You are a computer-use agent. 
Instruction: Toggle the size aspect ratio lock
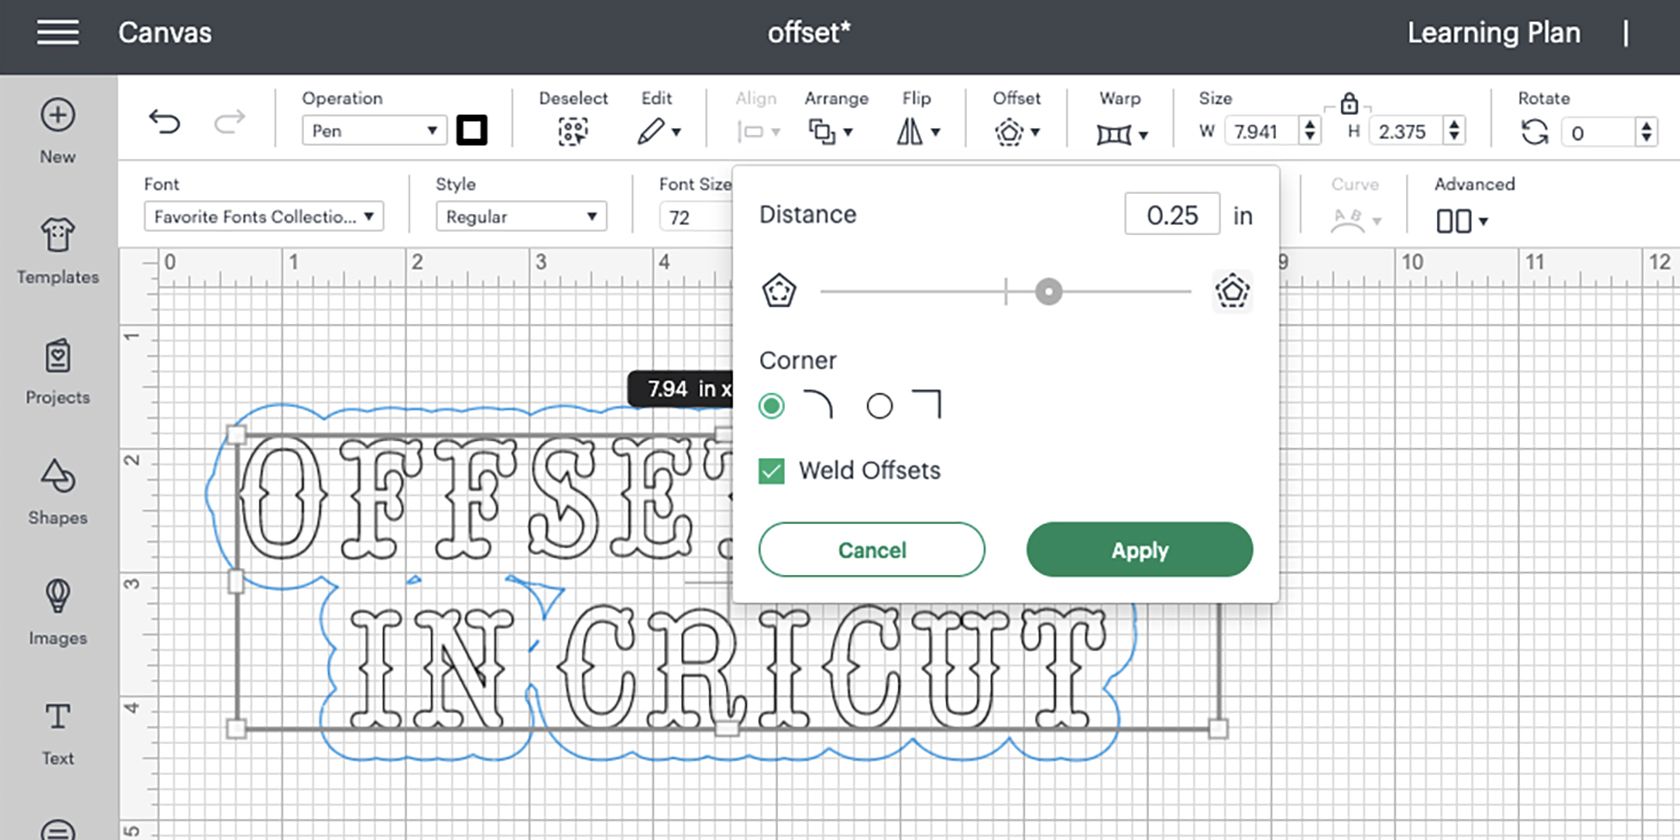pyautogui.click(x=1349, y=103)
